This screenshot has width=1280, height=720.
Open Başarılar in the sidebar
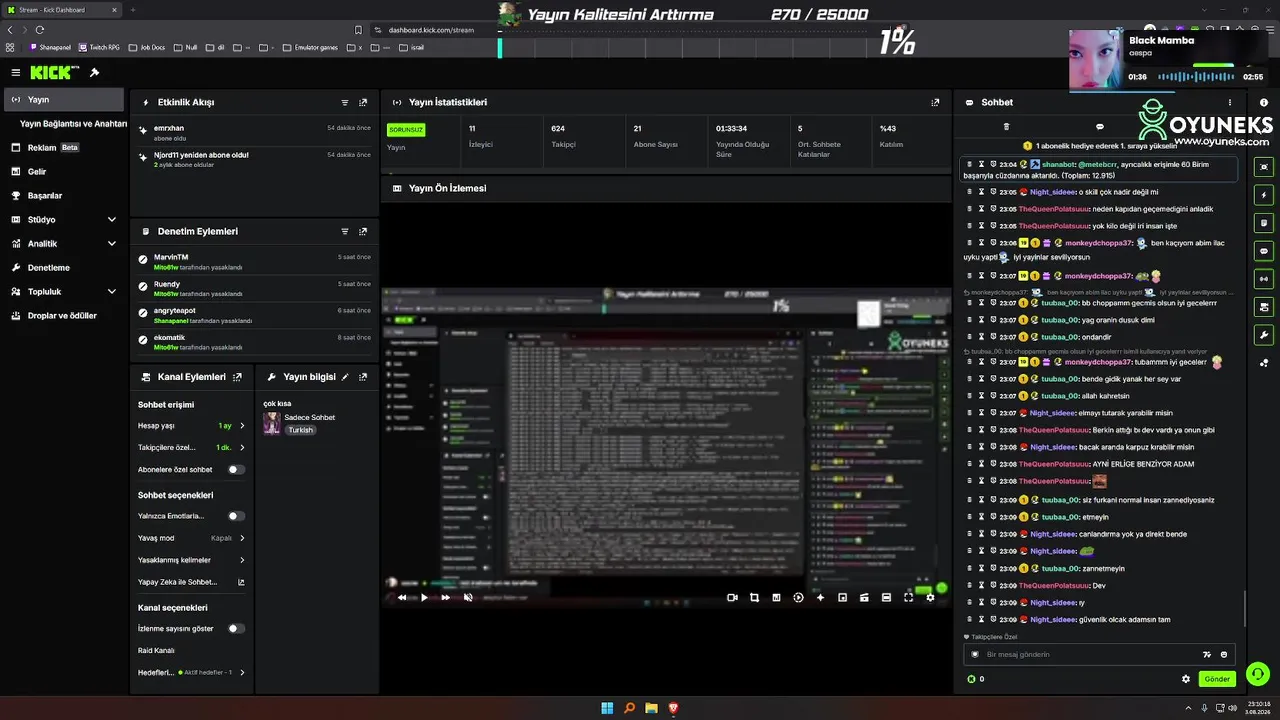(x=63, y=195)
